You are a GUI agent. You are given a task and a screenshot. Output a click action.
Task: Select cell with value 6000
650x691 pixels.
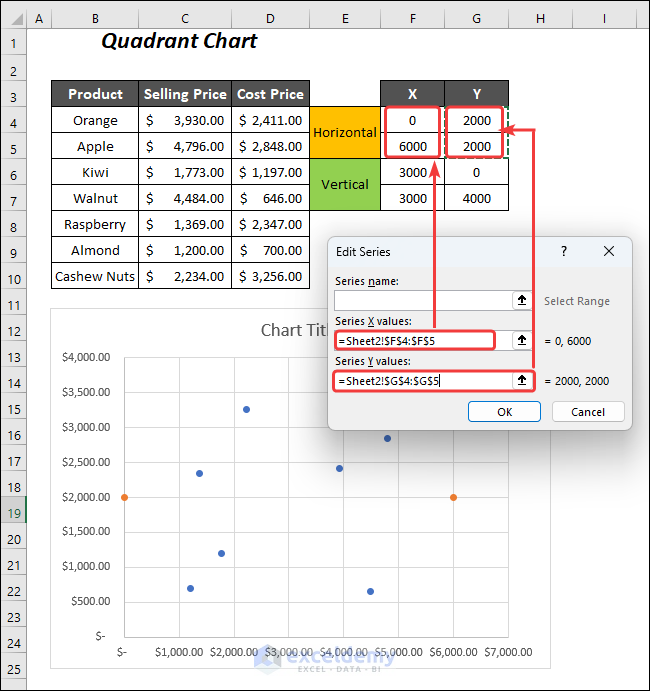click(412, 146)
